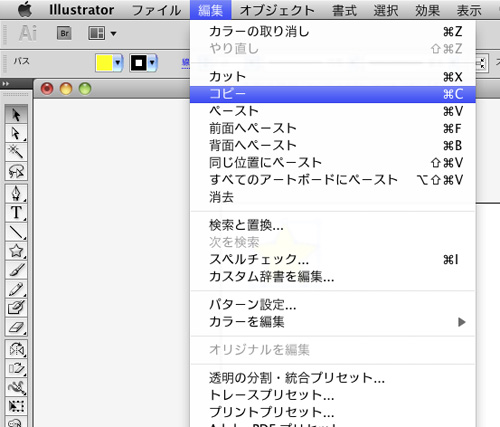Open the オブジェクト menu

coord(277,10)
